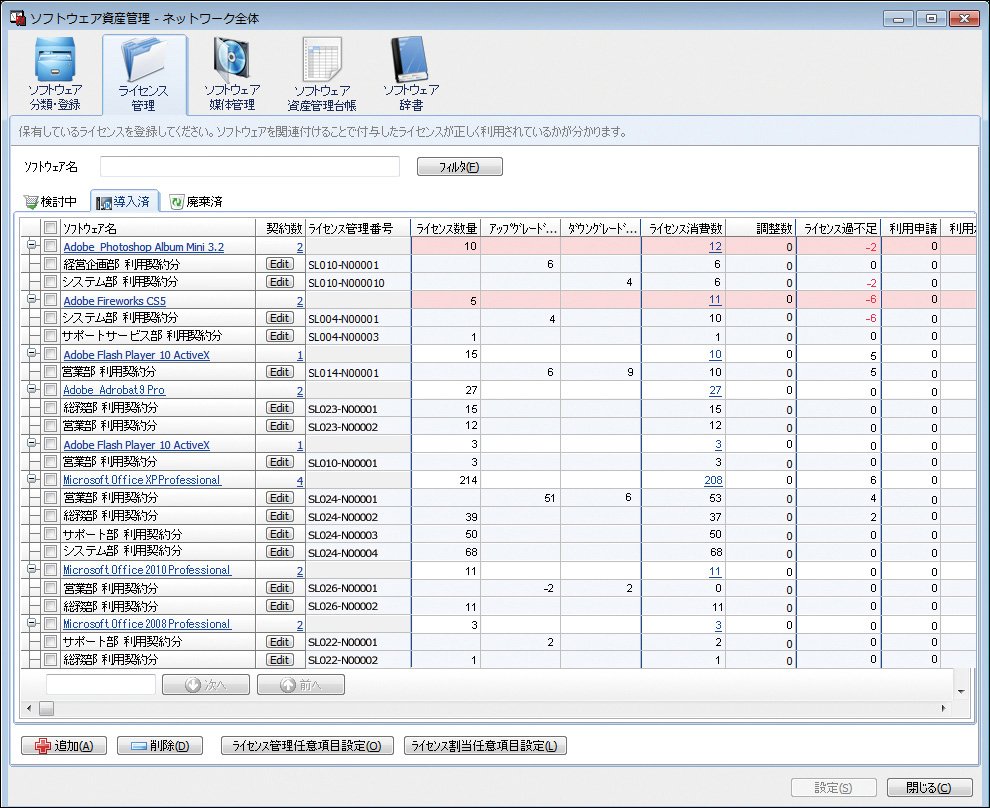The image size is (990, 808).
Task: Click Edit for SL024-N00004 row
Action: pos(280,552)
